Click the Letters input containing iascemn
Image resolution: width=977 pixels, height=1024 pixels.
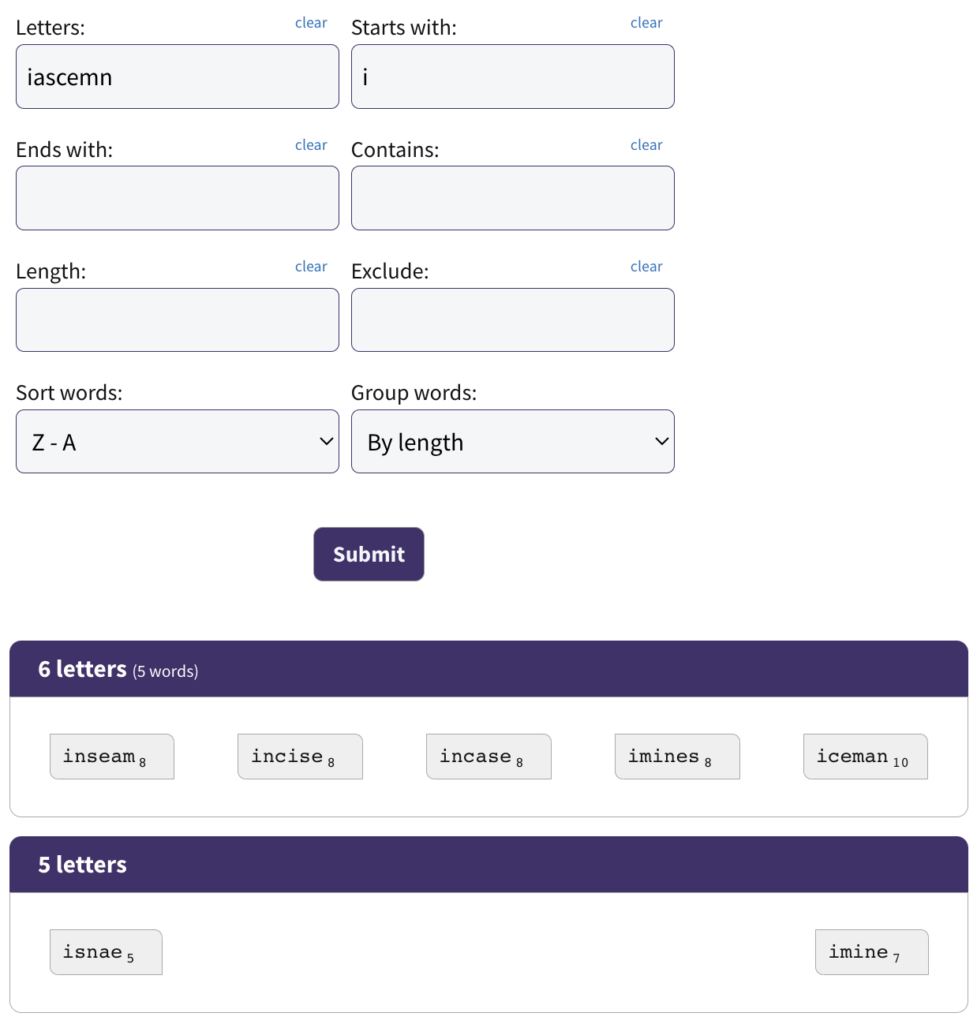(177, 76)
